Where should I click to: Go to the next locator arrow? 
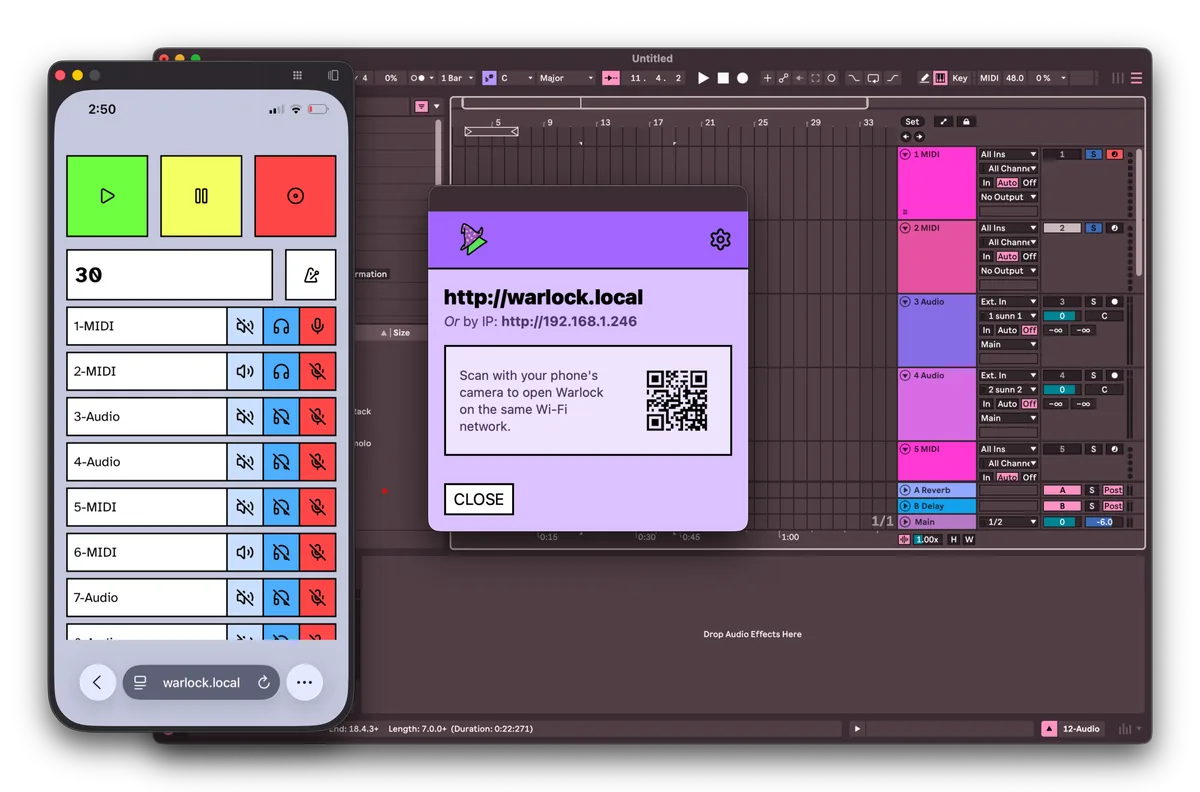(x=919, y=137)
